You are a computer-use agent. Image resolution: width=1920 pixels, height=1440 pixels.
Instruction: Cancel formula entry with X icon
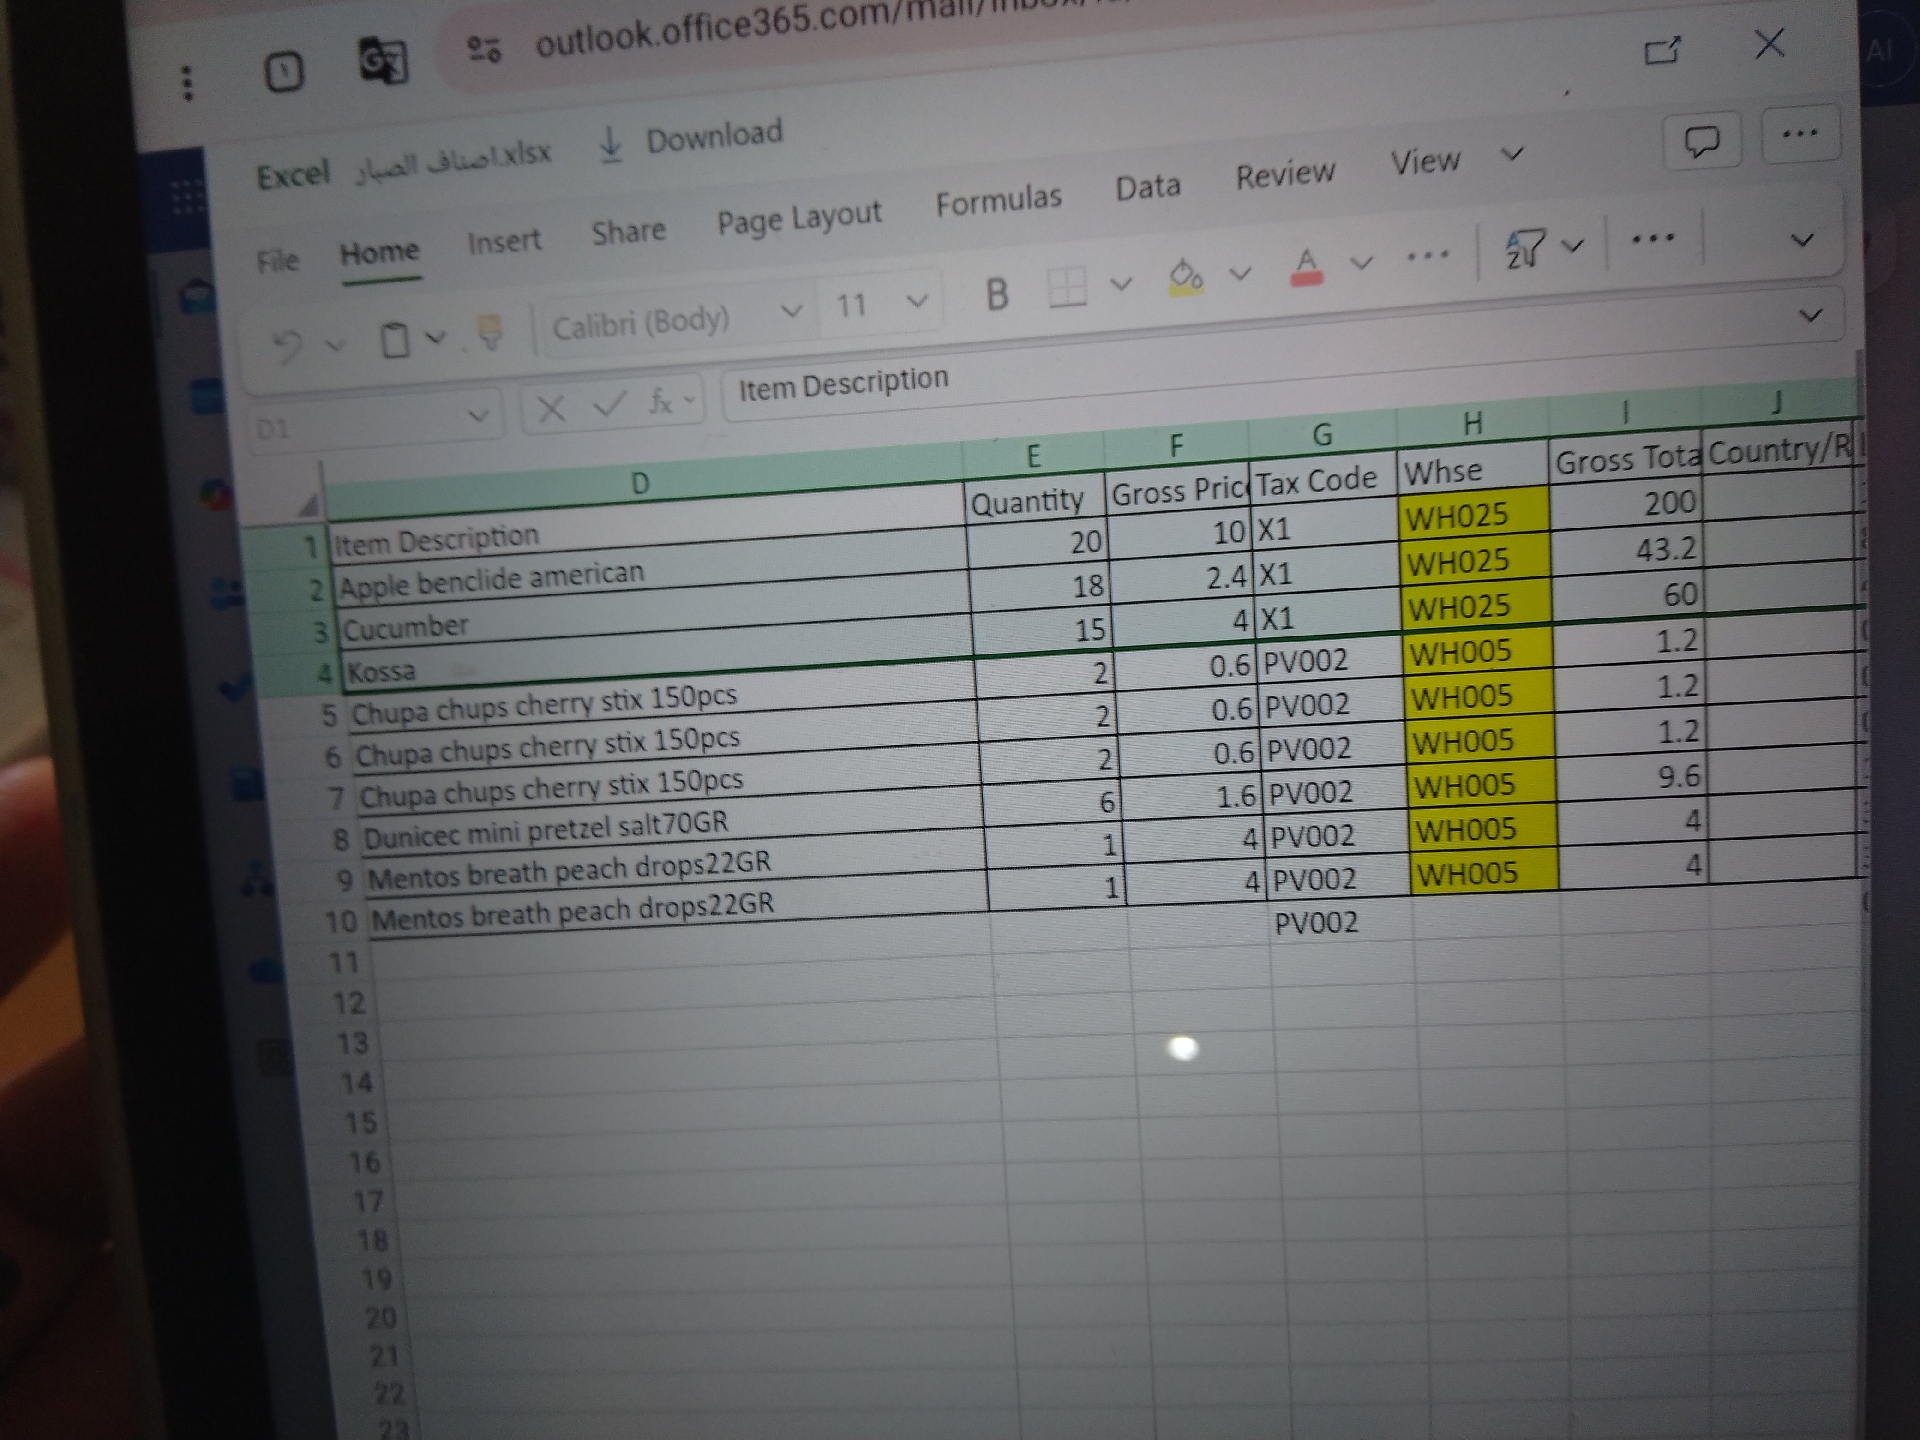551,408
